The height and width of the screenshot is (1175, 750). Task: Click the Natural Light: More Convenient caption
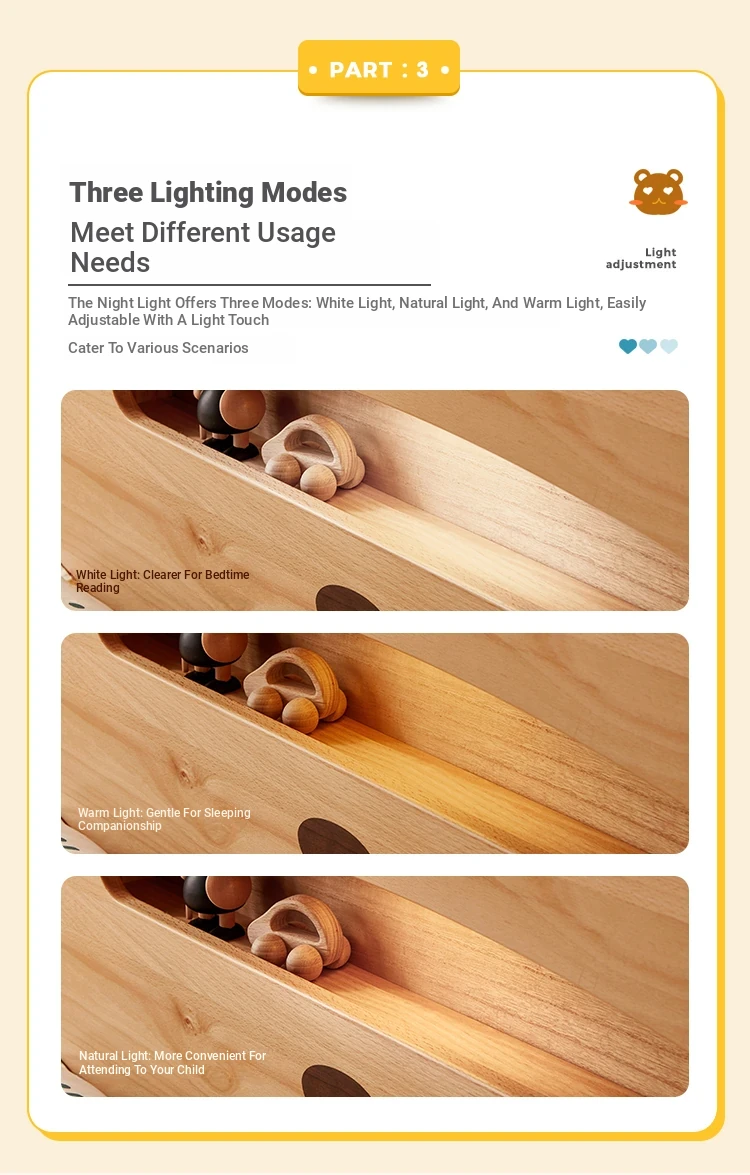coord(172,1063)
